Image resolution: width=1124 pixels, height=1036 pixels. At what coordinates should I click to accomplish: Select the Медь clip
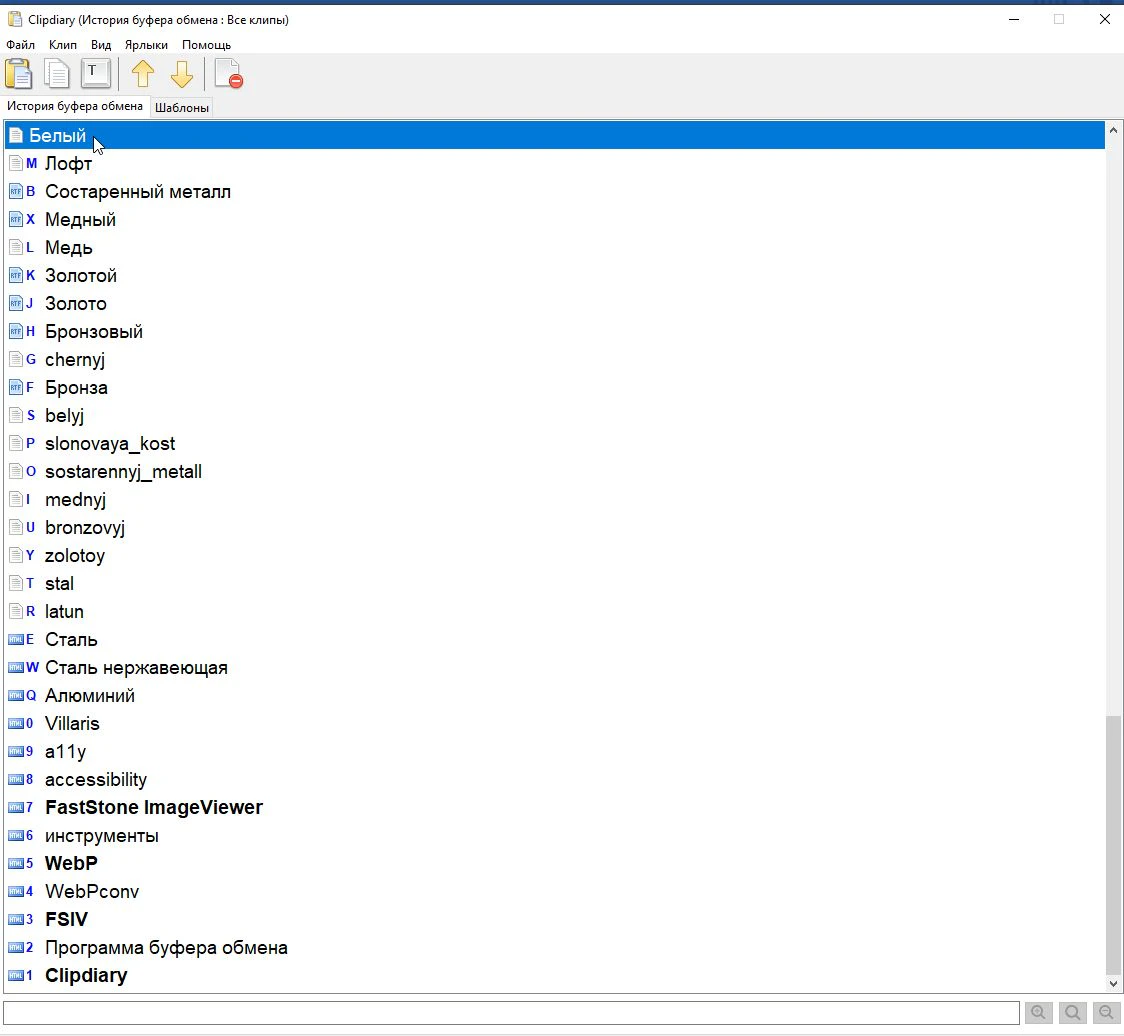pos(555,247)
